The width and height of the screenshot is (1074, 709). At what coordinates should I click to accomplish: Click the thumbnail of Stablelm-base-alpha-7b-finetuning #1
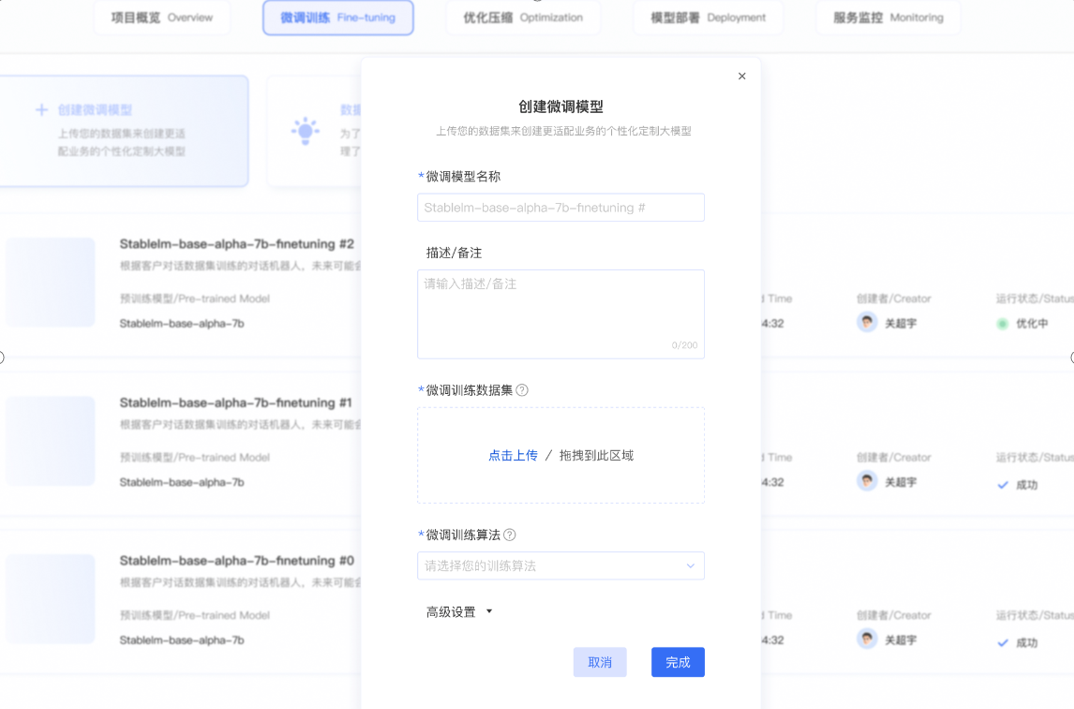click(50, 441)
